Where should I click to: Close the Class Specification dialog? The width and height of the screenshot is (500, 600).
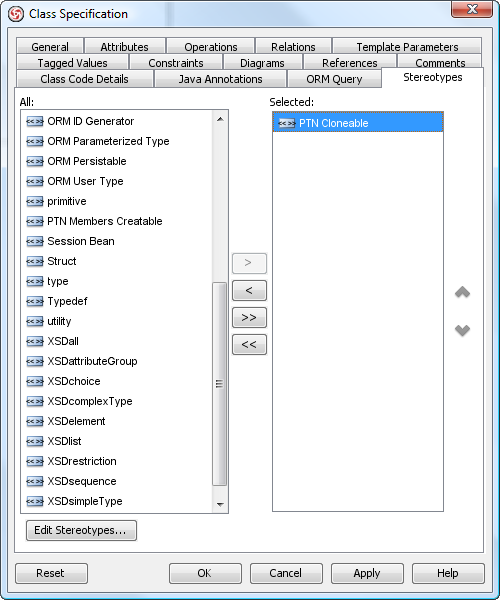coord(472,9)
